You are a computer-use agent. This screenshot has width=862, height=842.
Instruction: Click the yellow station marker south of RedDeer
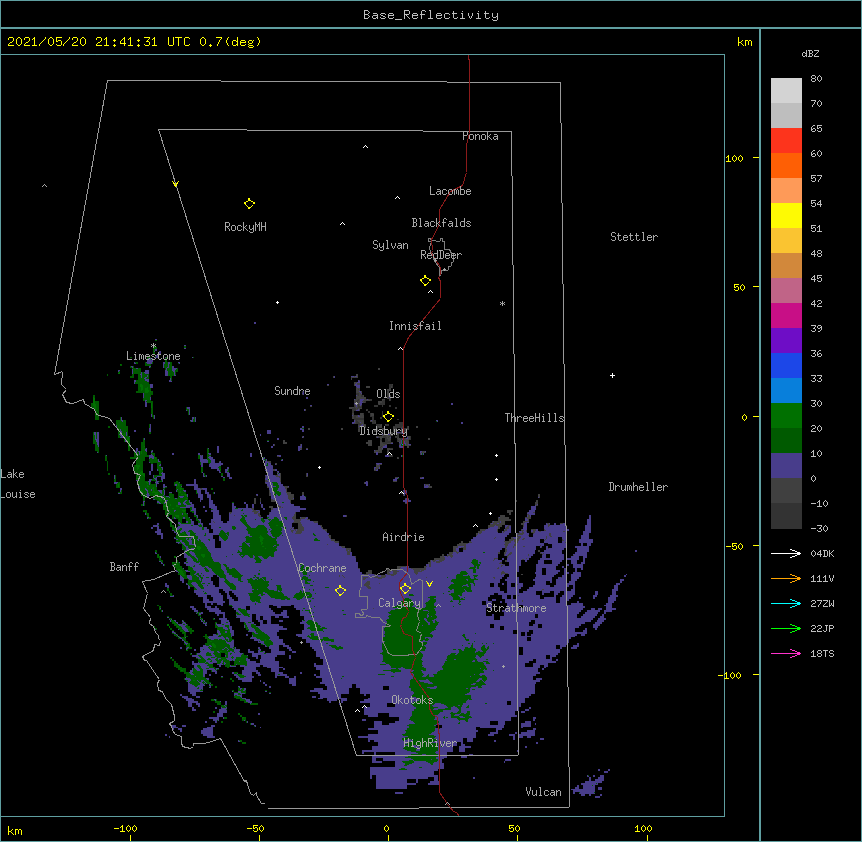coord(426,281)
